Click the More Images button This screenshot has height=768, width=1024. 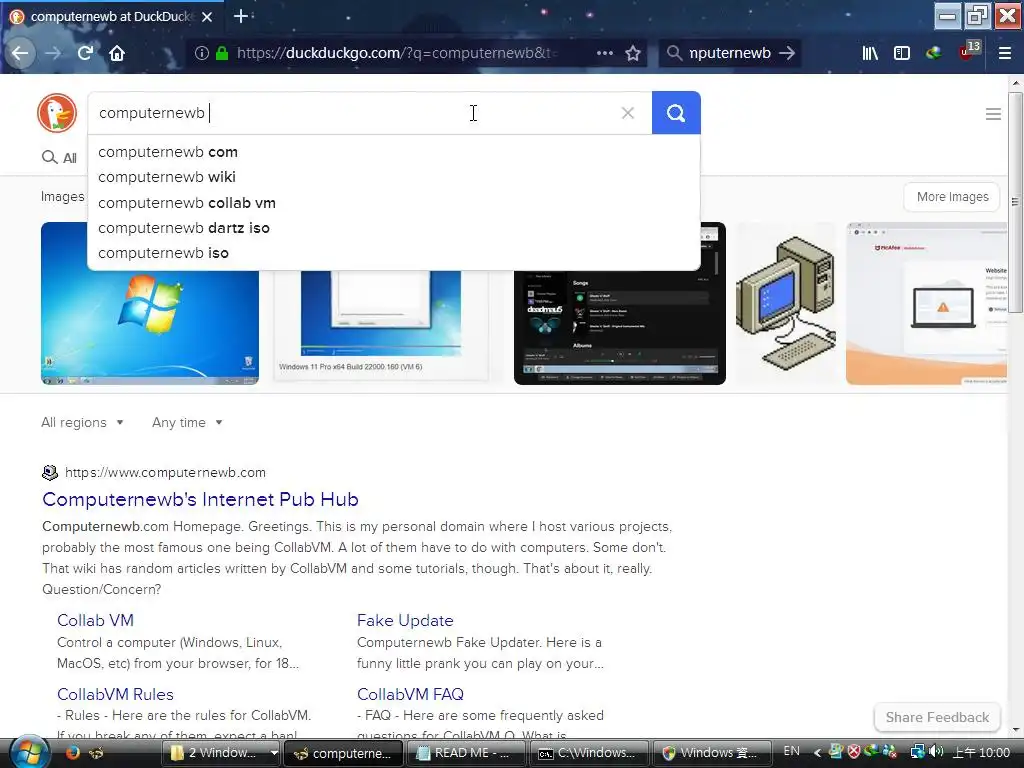[952, 197]
